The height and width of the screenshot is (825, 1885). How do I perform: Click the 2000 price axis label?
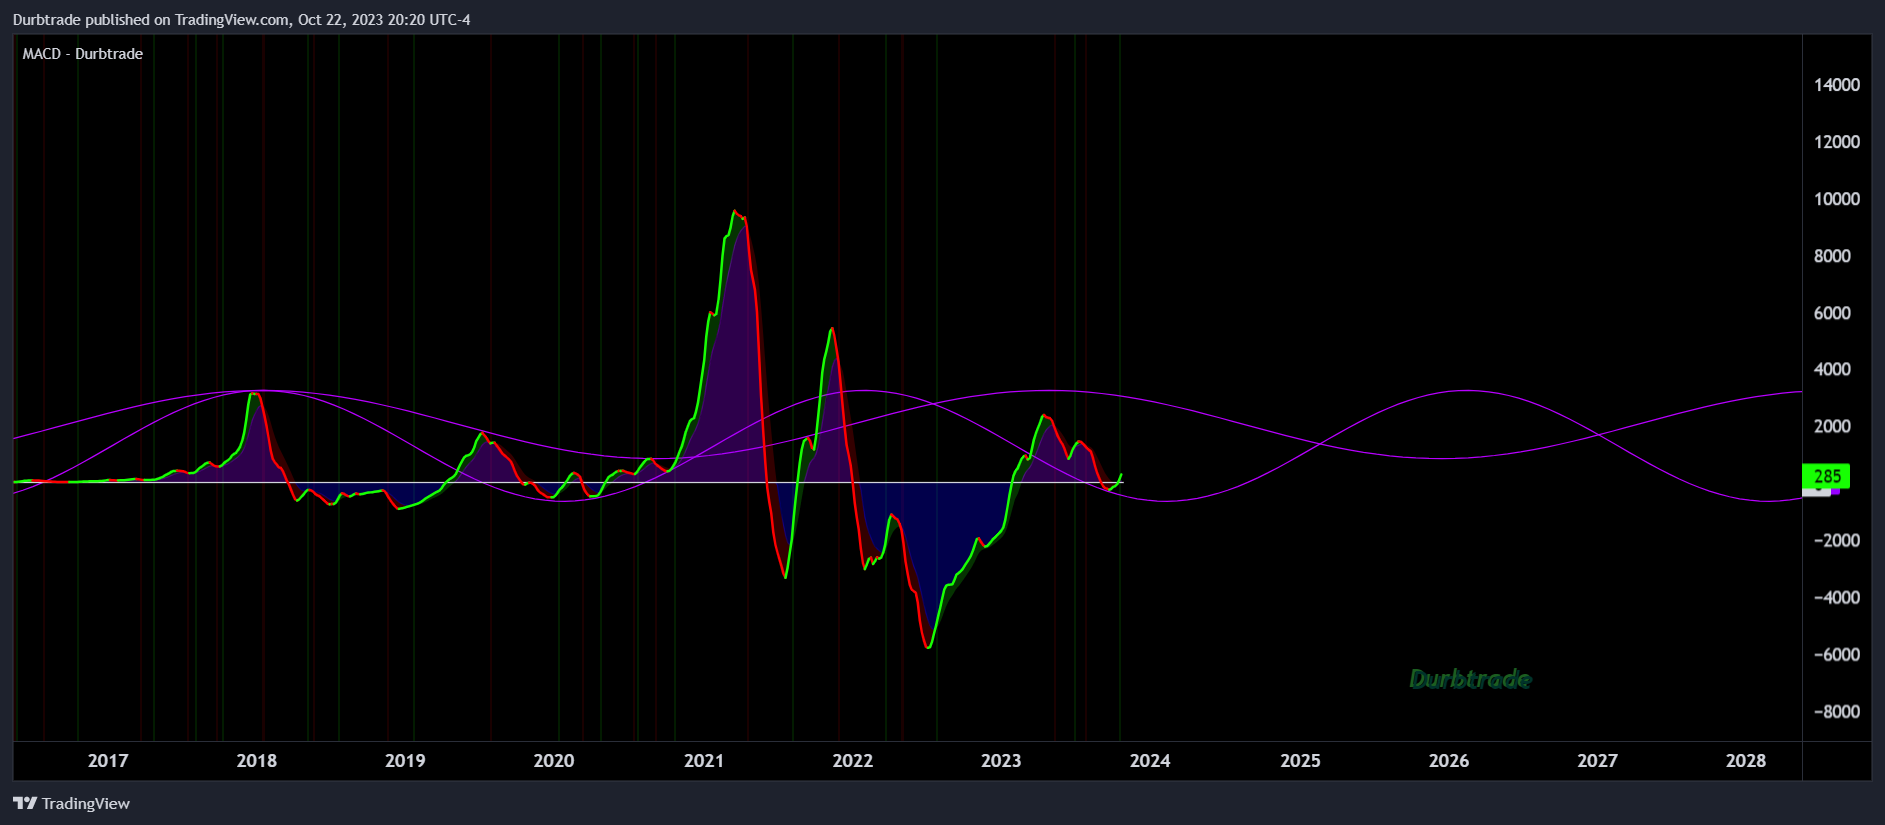1833,426
